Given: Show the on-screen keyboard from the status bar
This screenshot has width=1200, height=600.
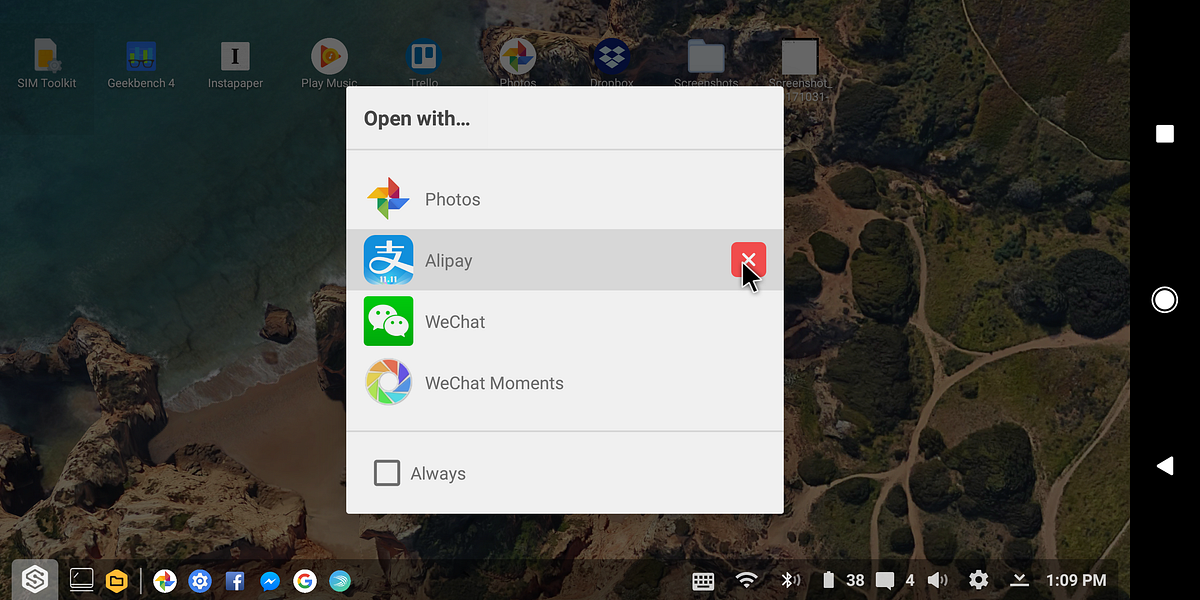Looking at the screenshot, I should click(x=703, y=580).
